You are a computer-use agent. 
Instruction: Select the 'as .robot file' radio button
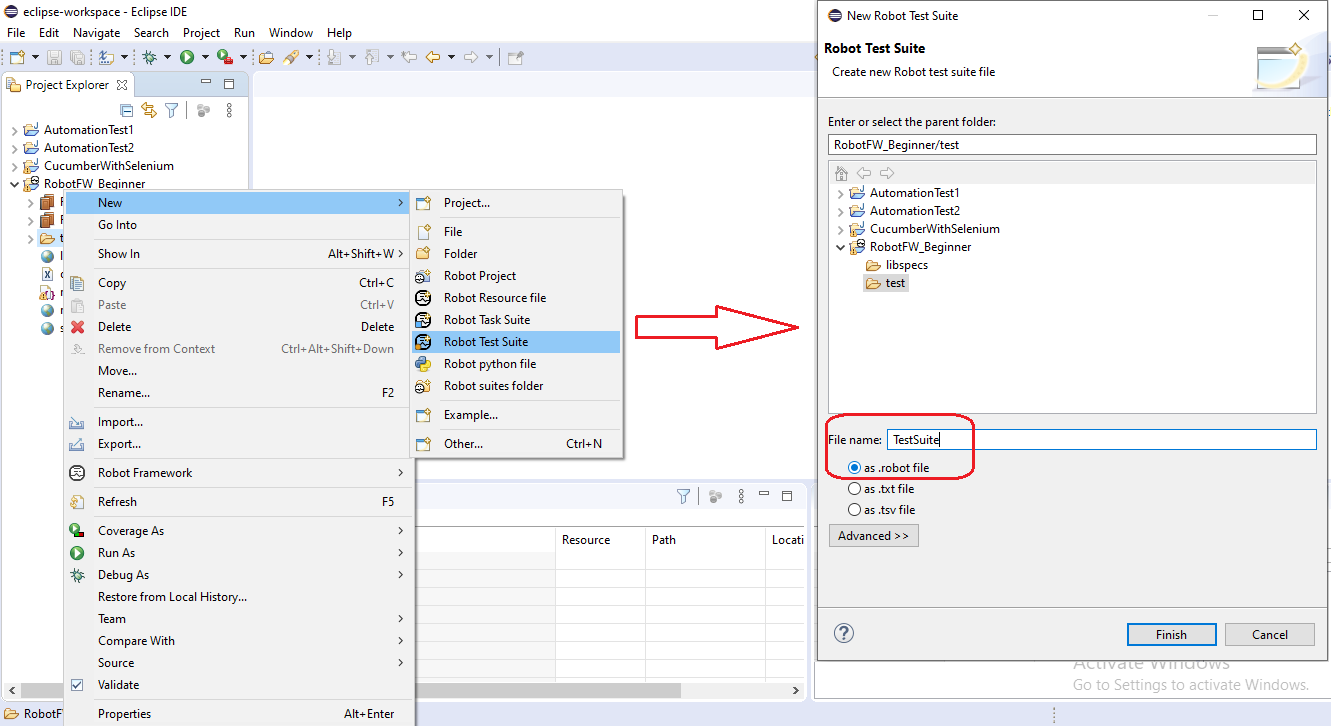tap(854, 468)
